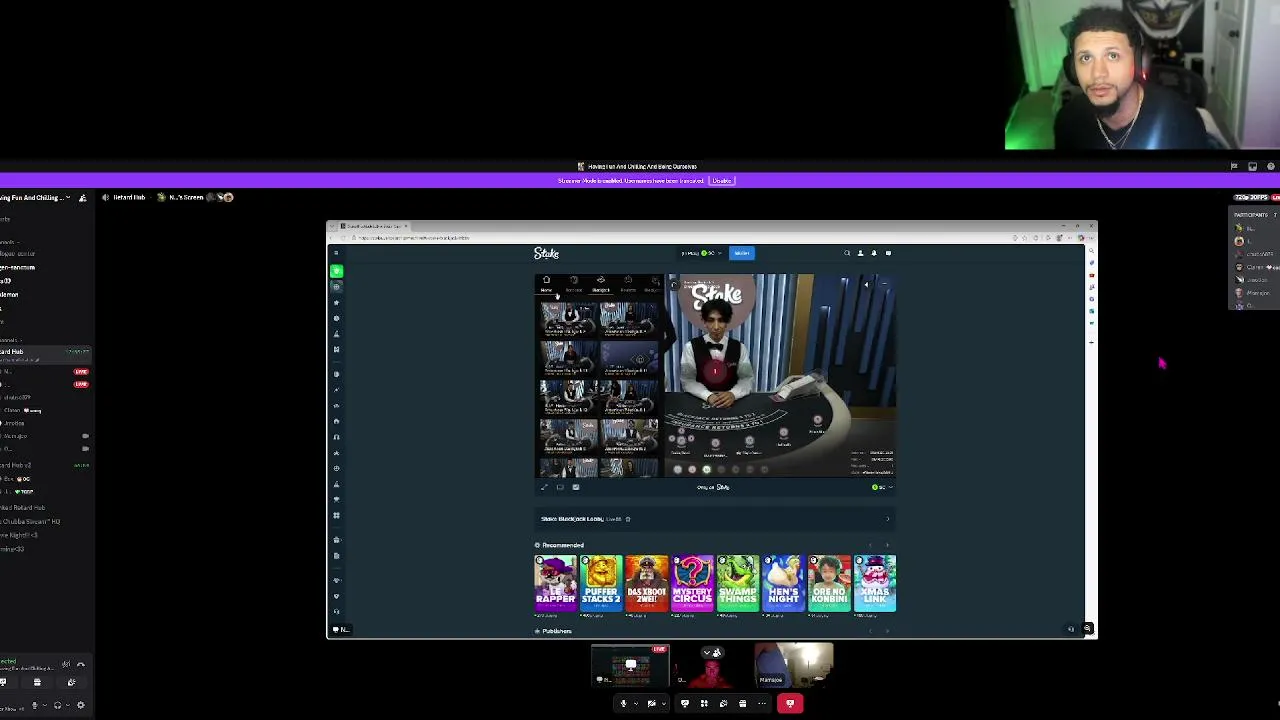Collapse participants strip with chevron button

pos(711,653)
